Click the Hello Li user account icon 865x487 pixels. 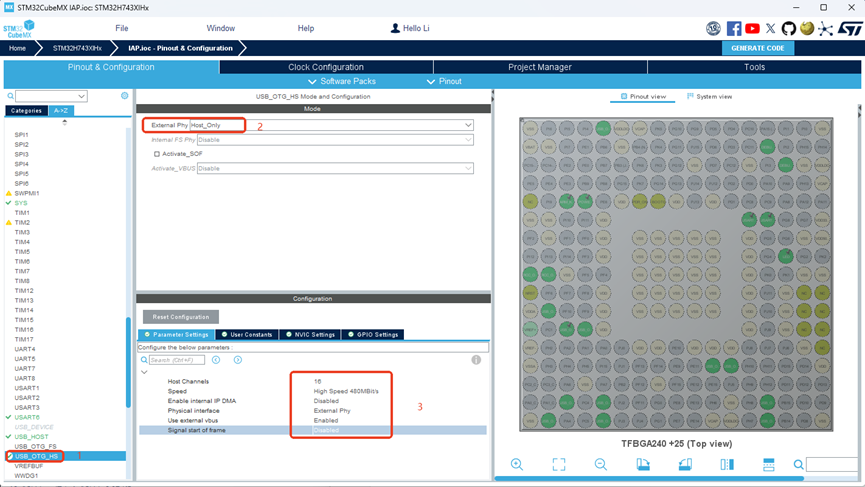395,28
